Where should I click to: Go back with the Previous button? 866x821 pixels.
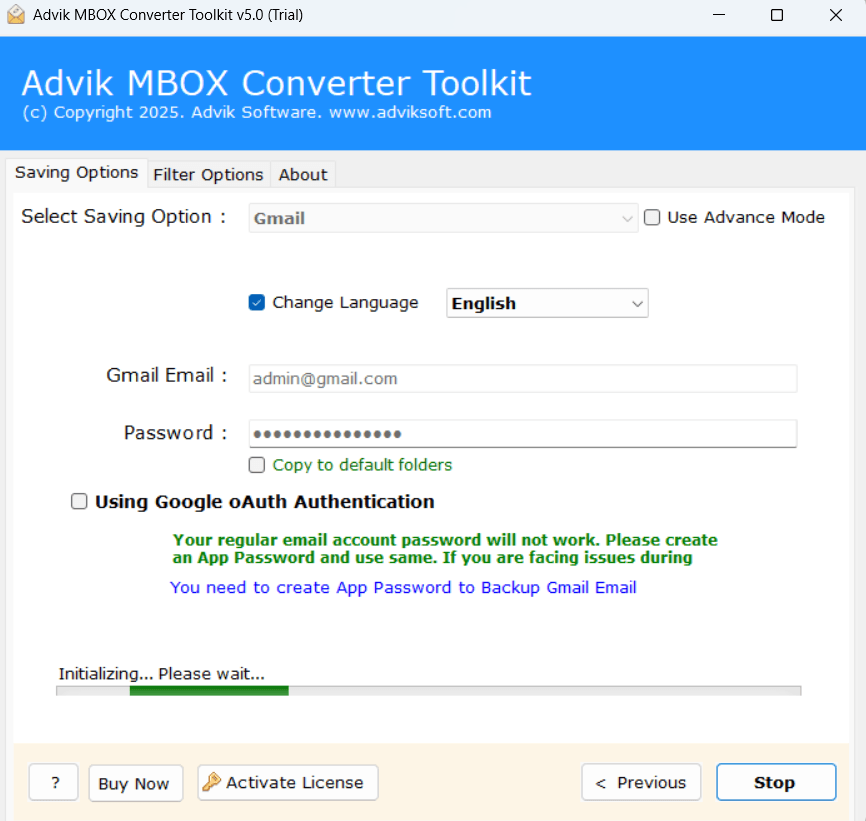point(641,782)
